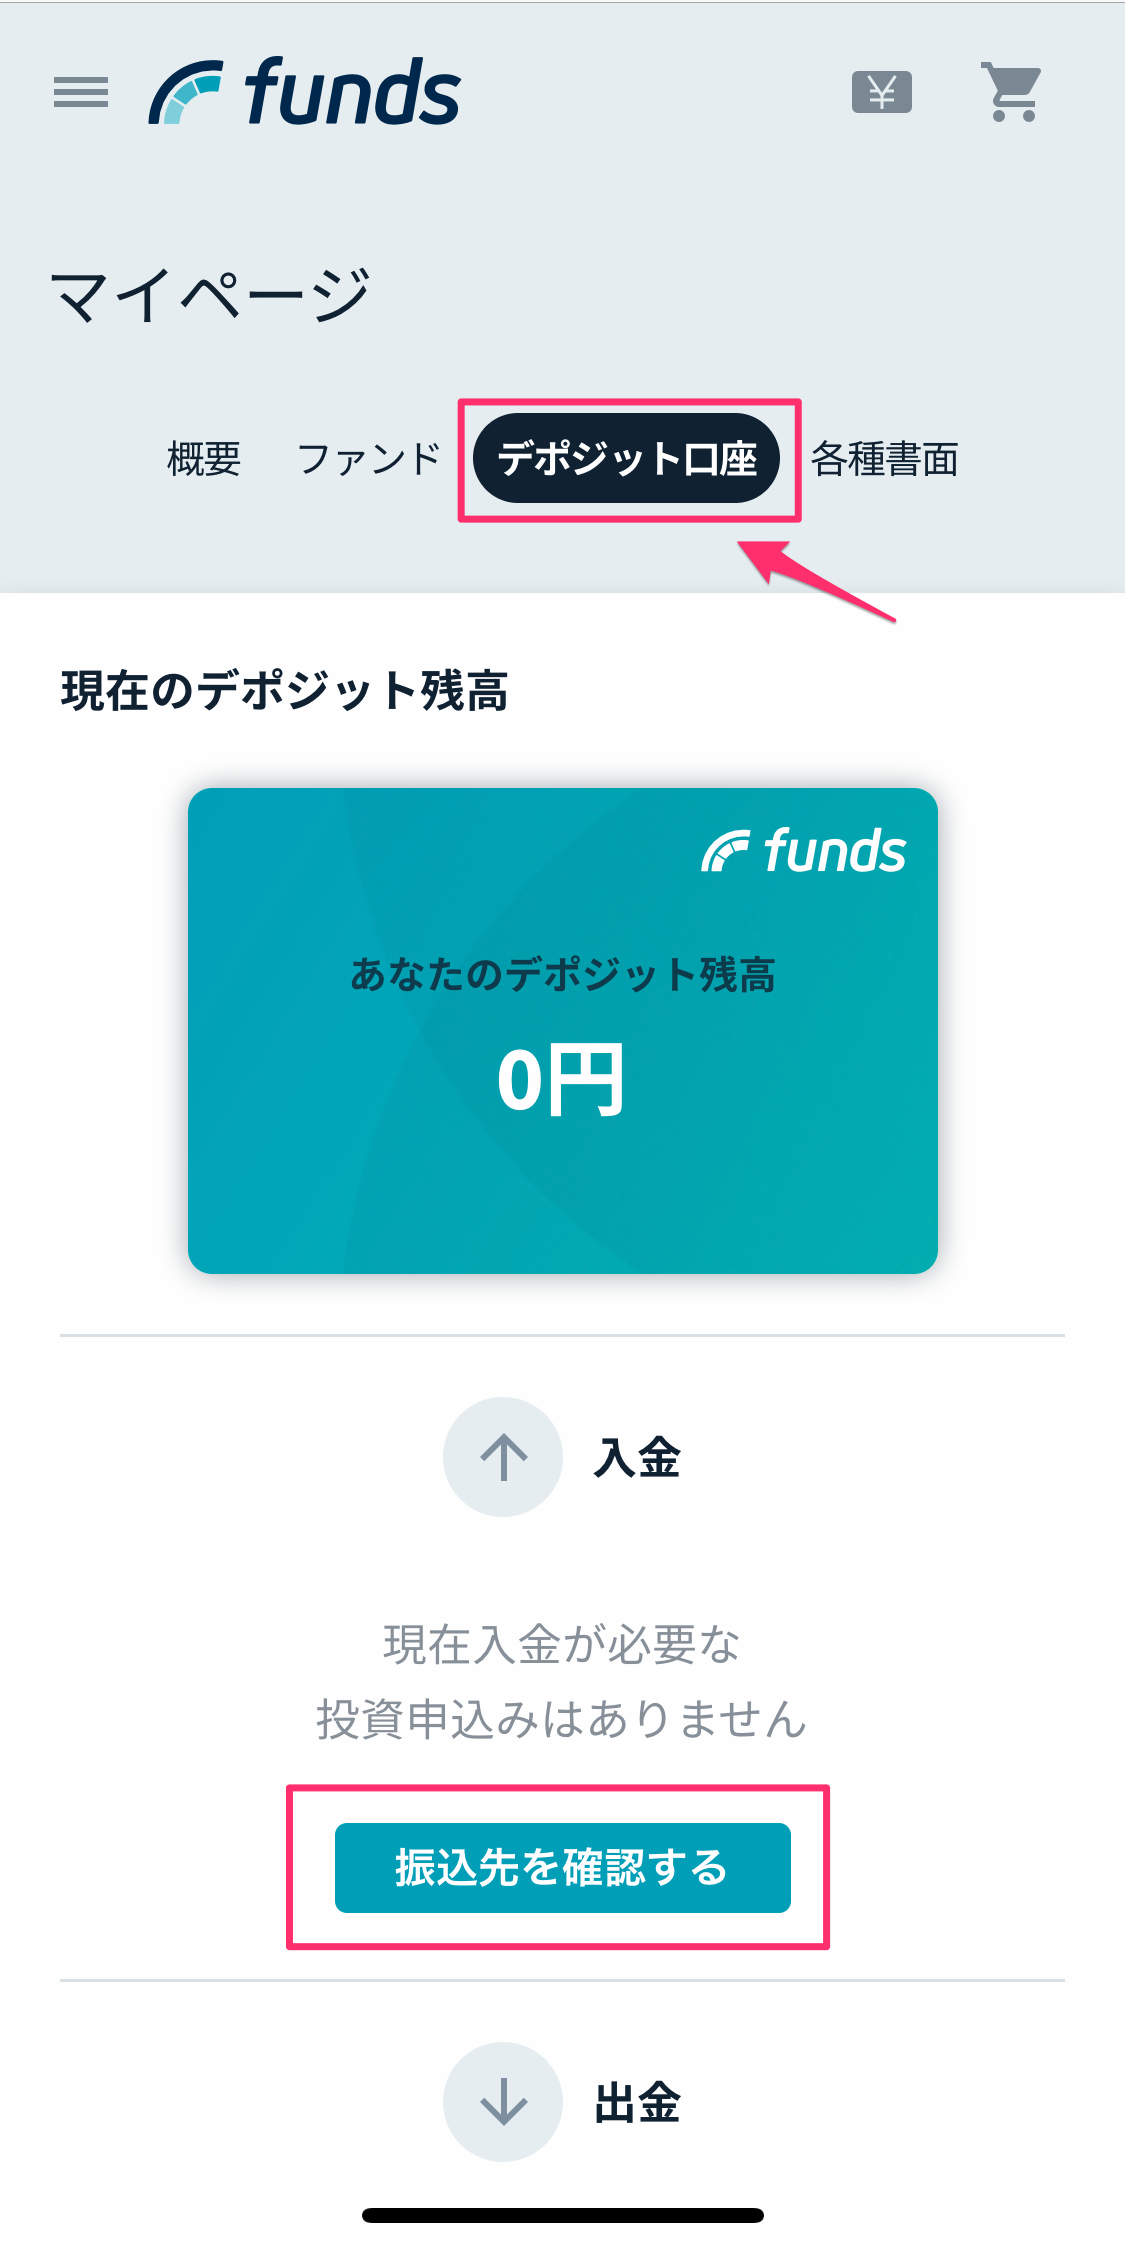1125x2247 pixels.
Task: Click the 現在のデポジット残高 section heading
Action: coord(285,691)
